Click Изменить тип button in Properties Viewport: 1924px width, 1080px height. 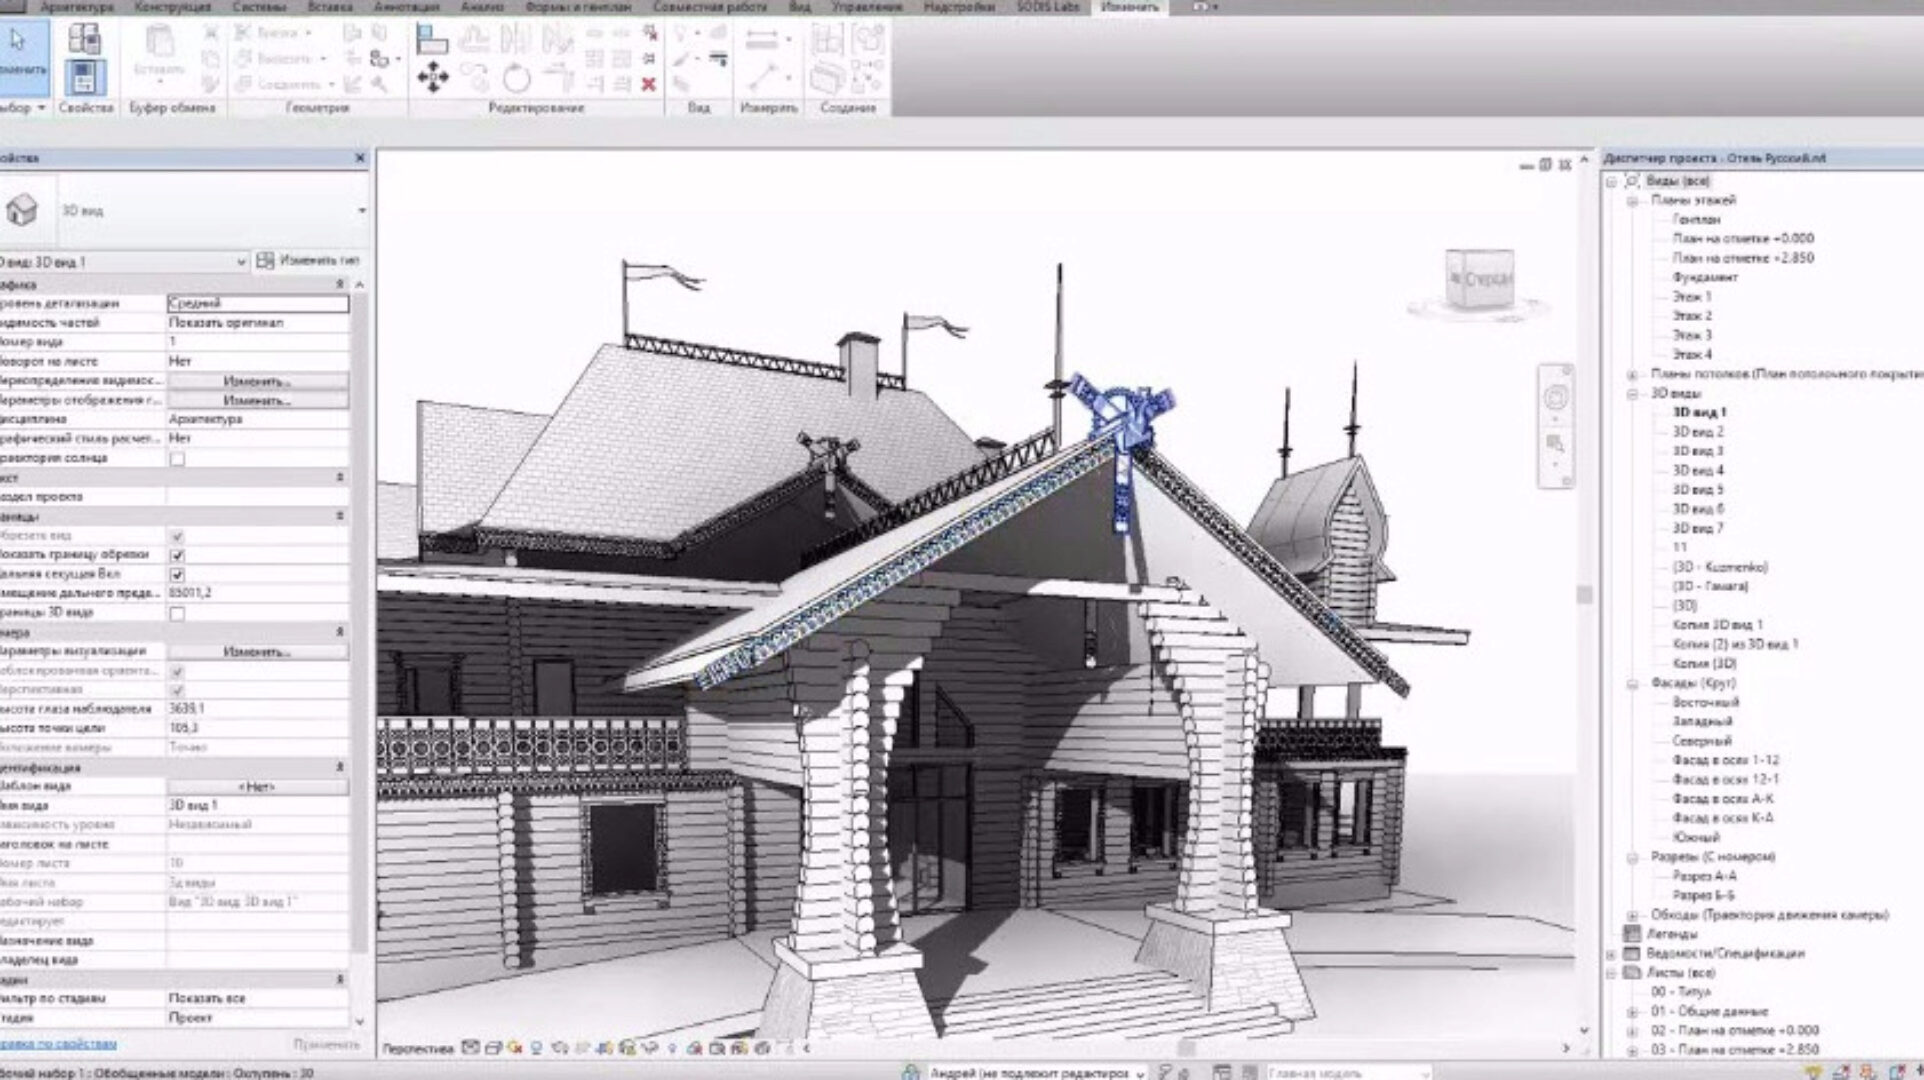(x=318, y=261)
